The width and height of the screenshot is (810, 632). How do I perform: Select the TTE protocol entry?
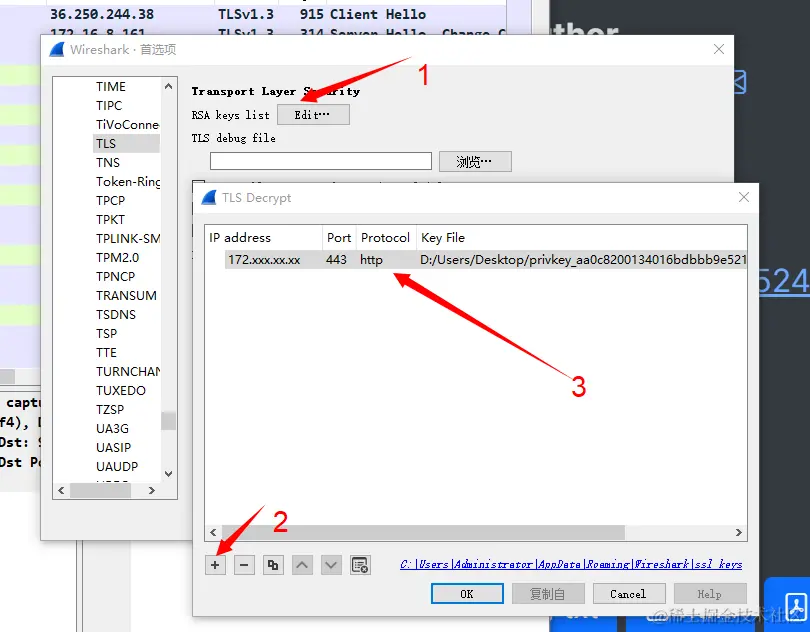pyautogui.click(x=106, y=352)
